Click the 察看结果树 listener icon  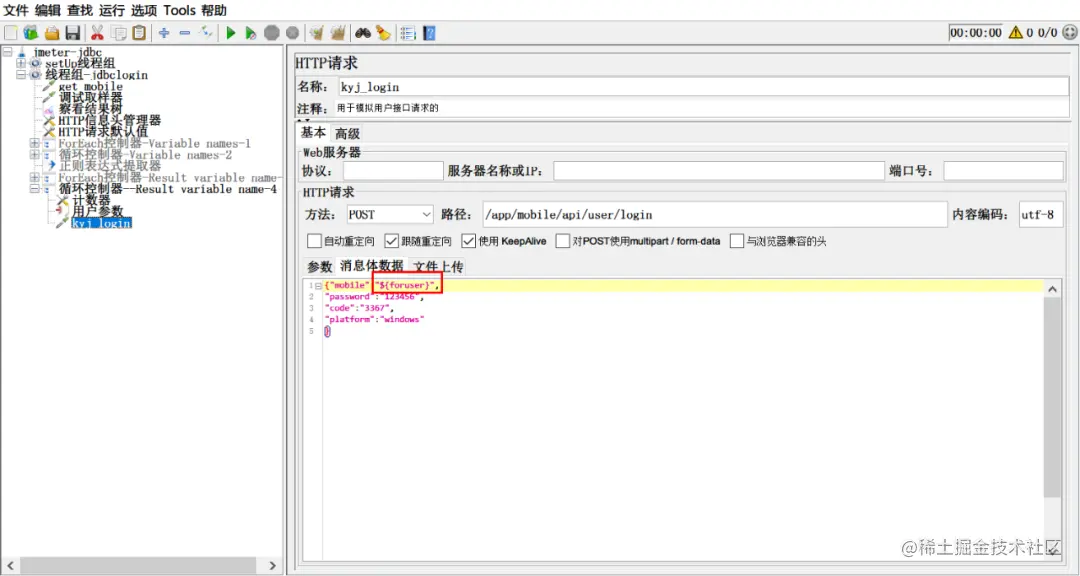49,110
